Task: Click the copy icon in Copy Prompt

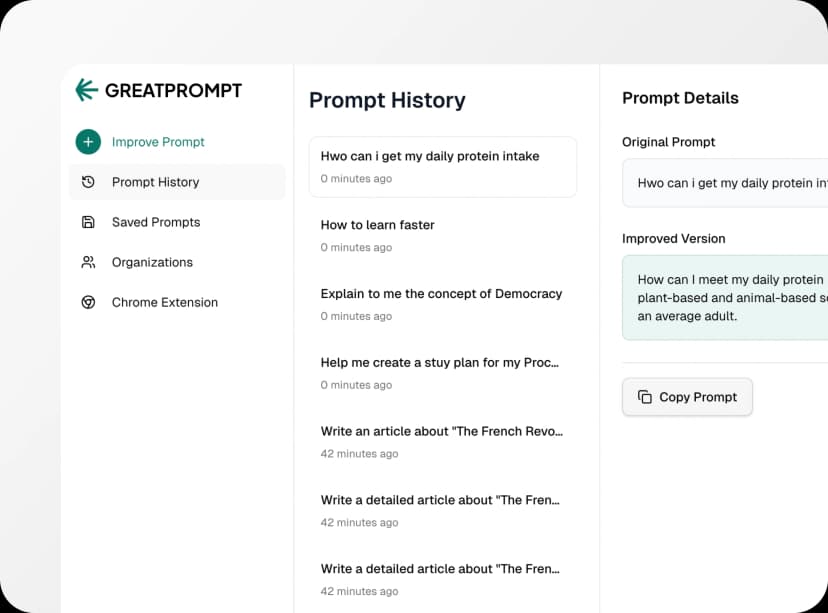Action: (645, 397)
